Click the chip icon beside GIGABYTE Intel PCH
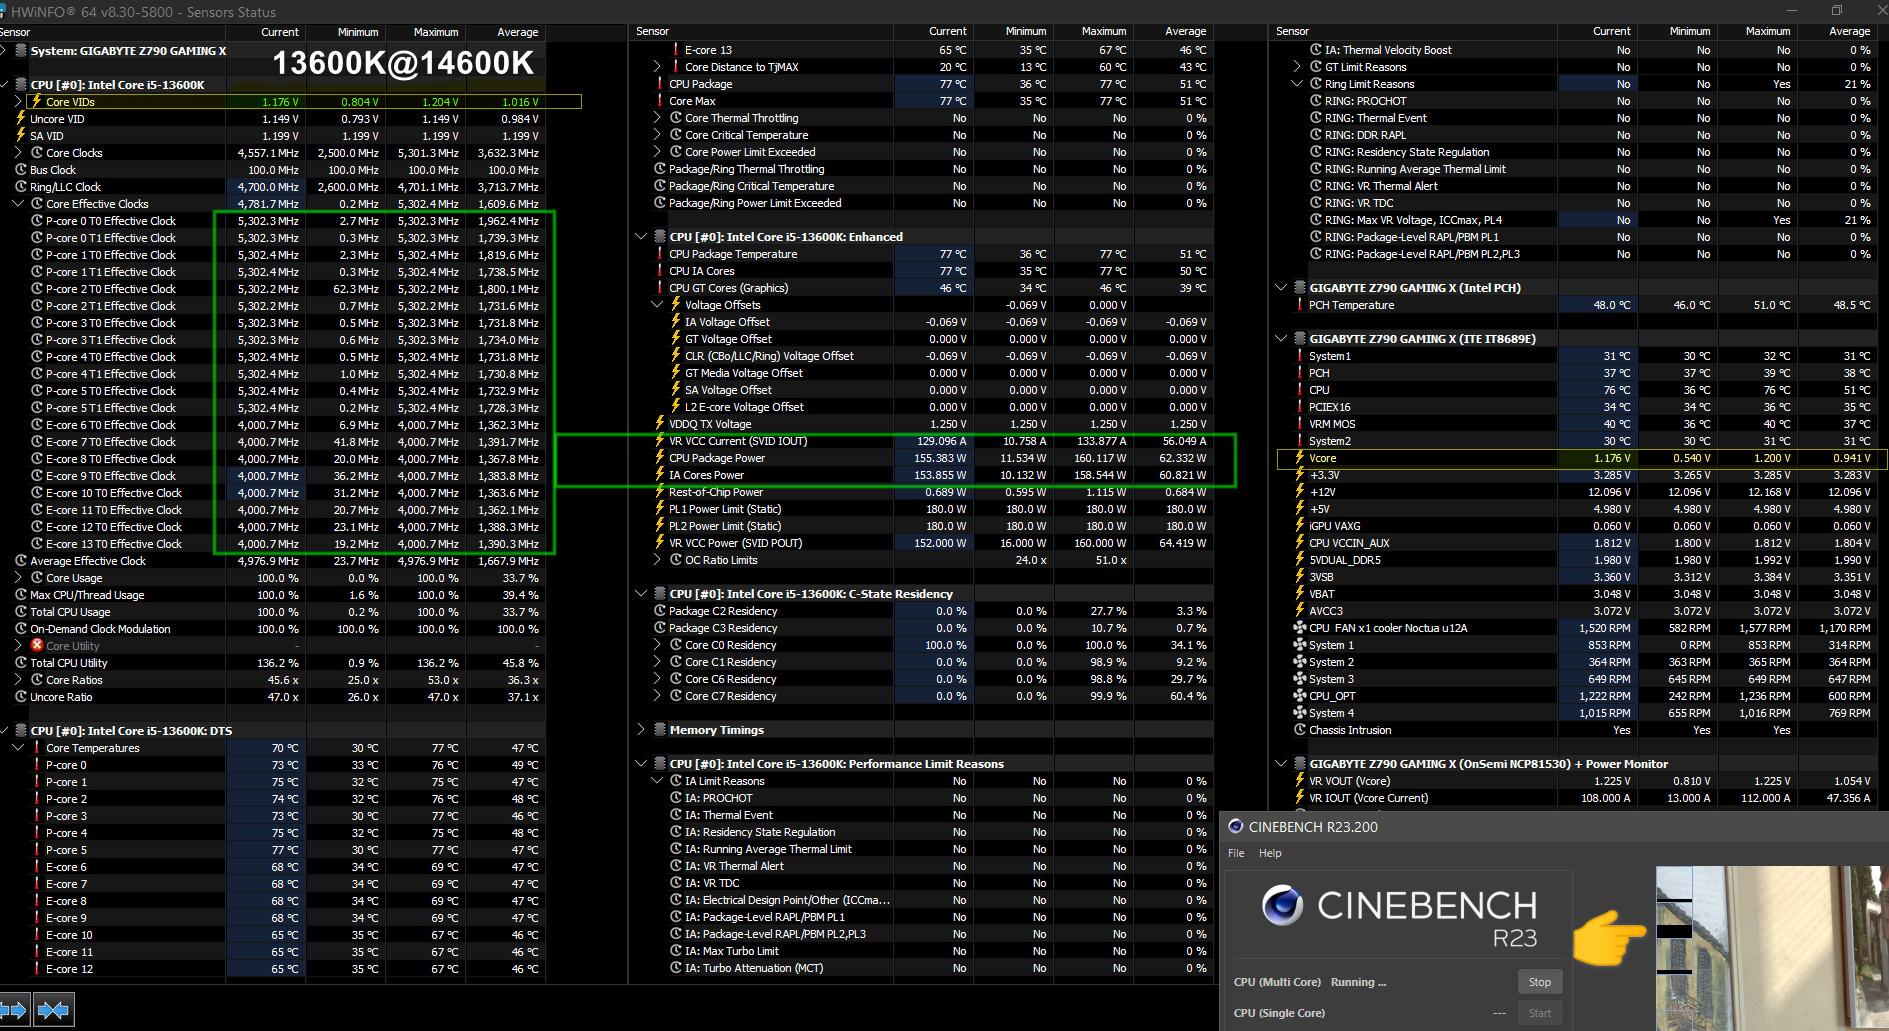Screen dimensions: 1889x1031 (1300, 288)
